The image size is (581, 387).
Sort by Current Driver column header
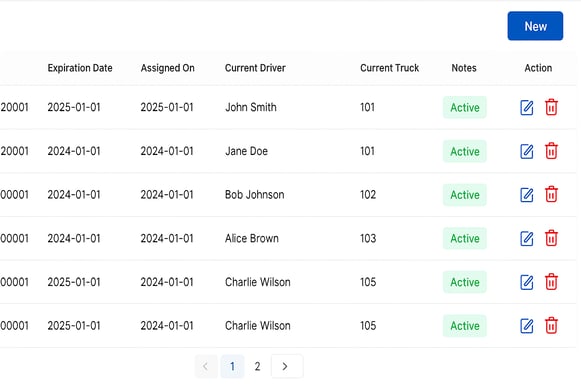point(255,68)
